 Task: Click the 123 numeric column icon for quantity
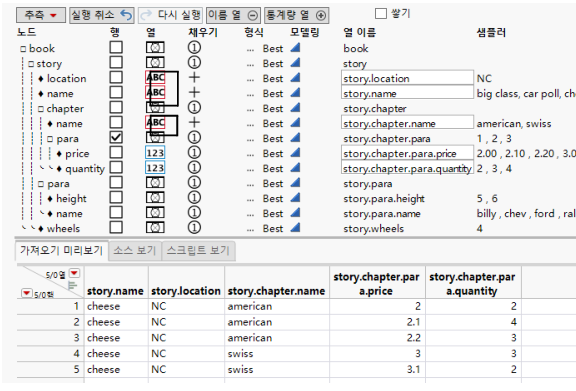click(x=155, y=168)
